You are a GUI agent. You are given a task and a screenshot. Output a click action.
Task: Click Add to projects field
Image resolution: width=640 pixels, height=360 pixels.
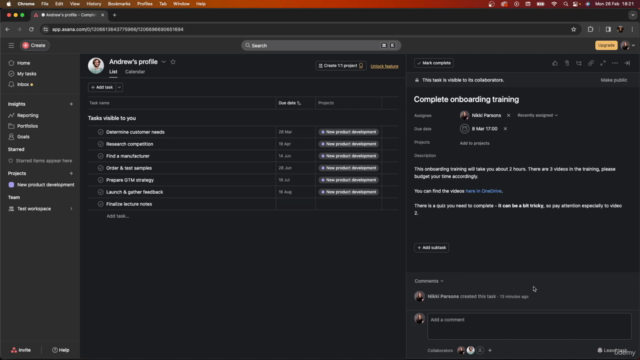click(474, 143)
